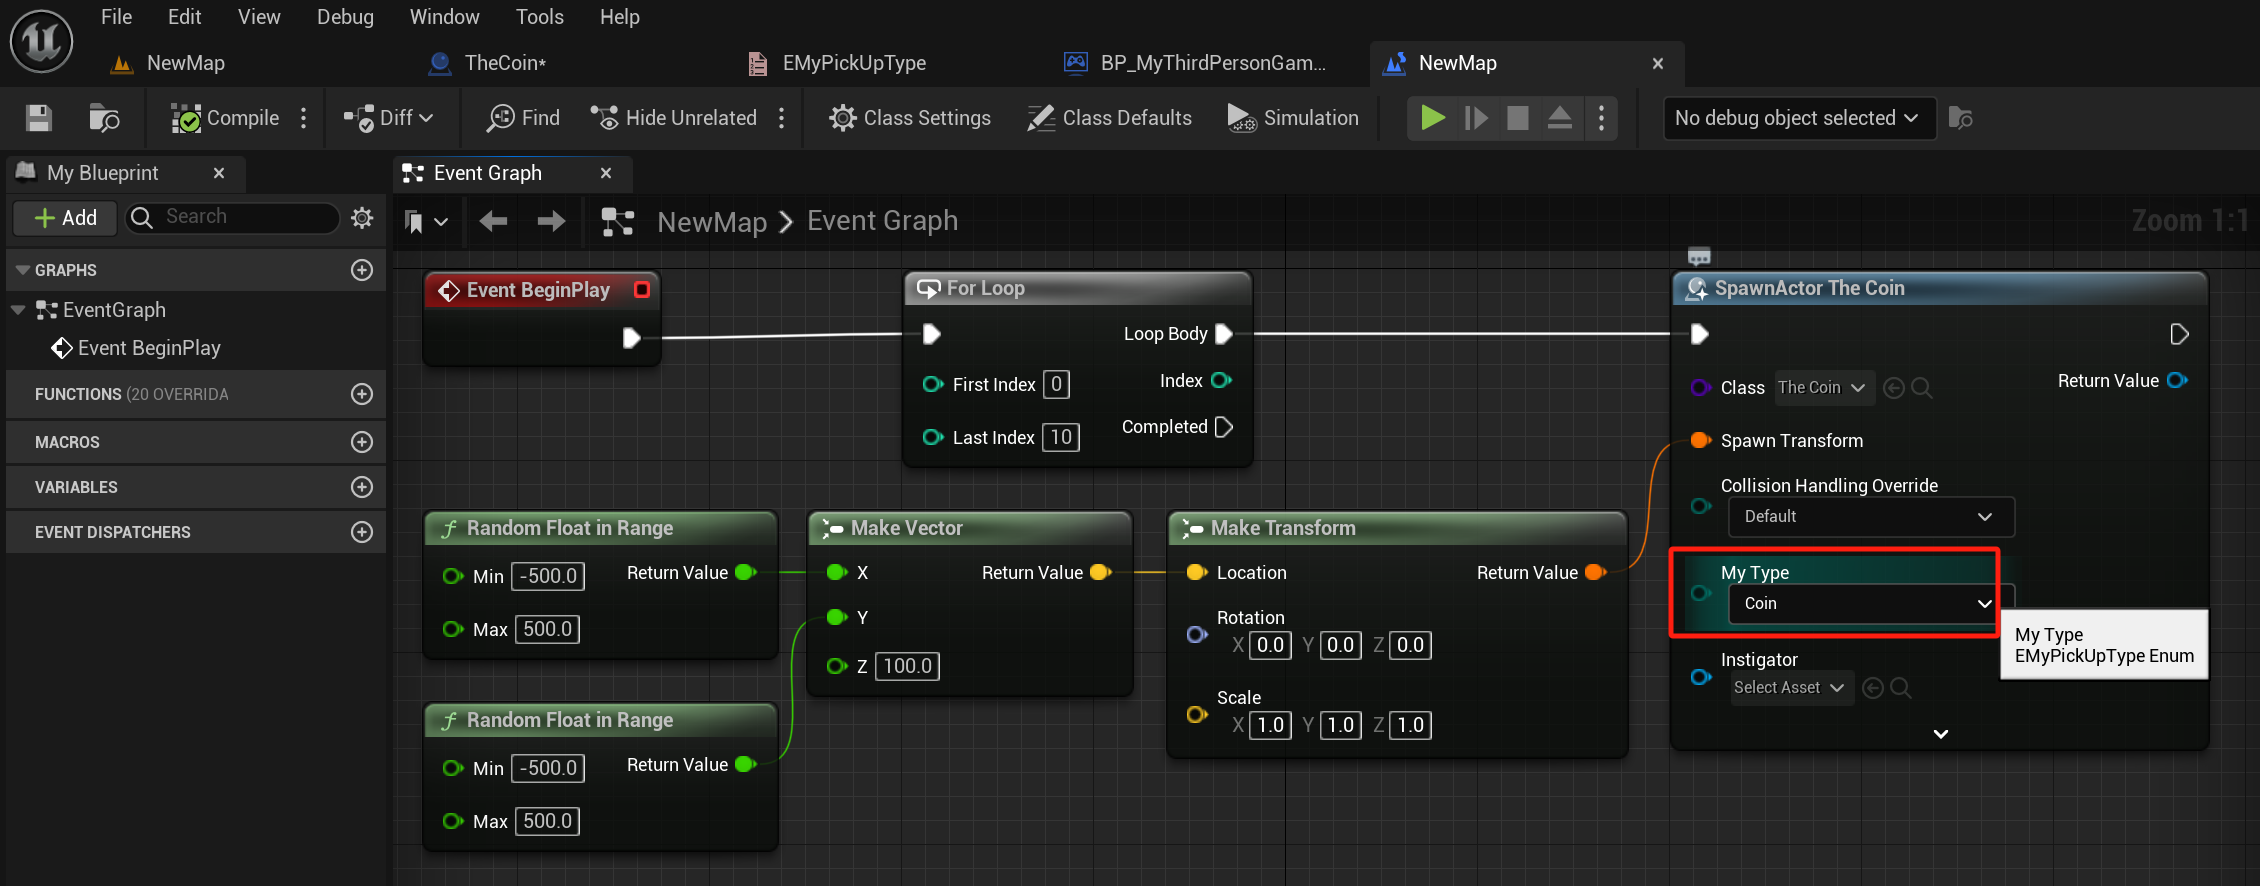The image size is (2260, 886).
Task: Edit For Loop First Index value
Action: coord(1056,384)
